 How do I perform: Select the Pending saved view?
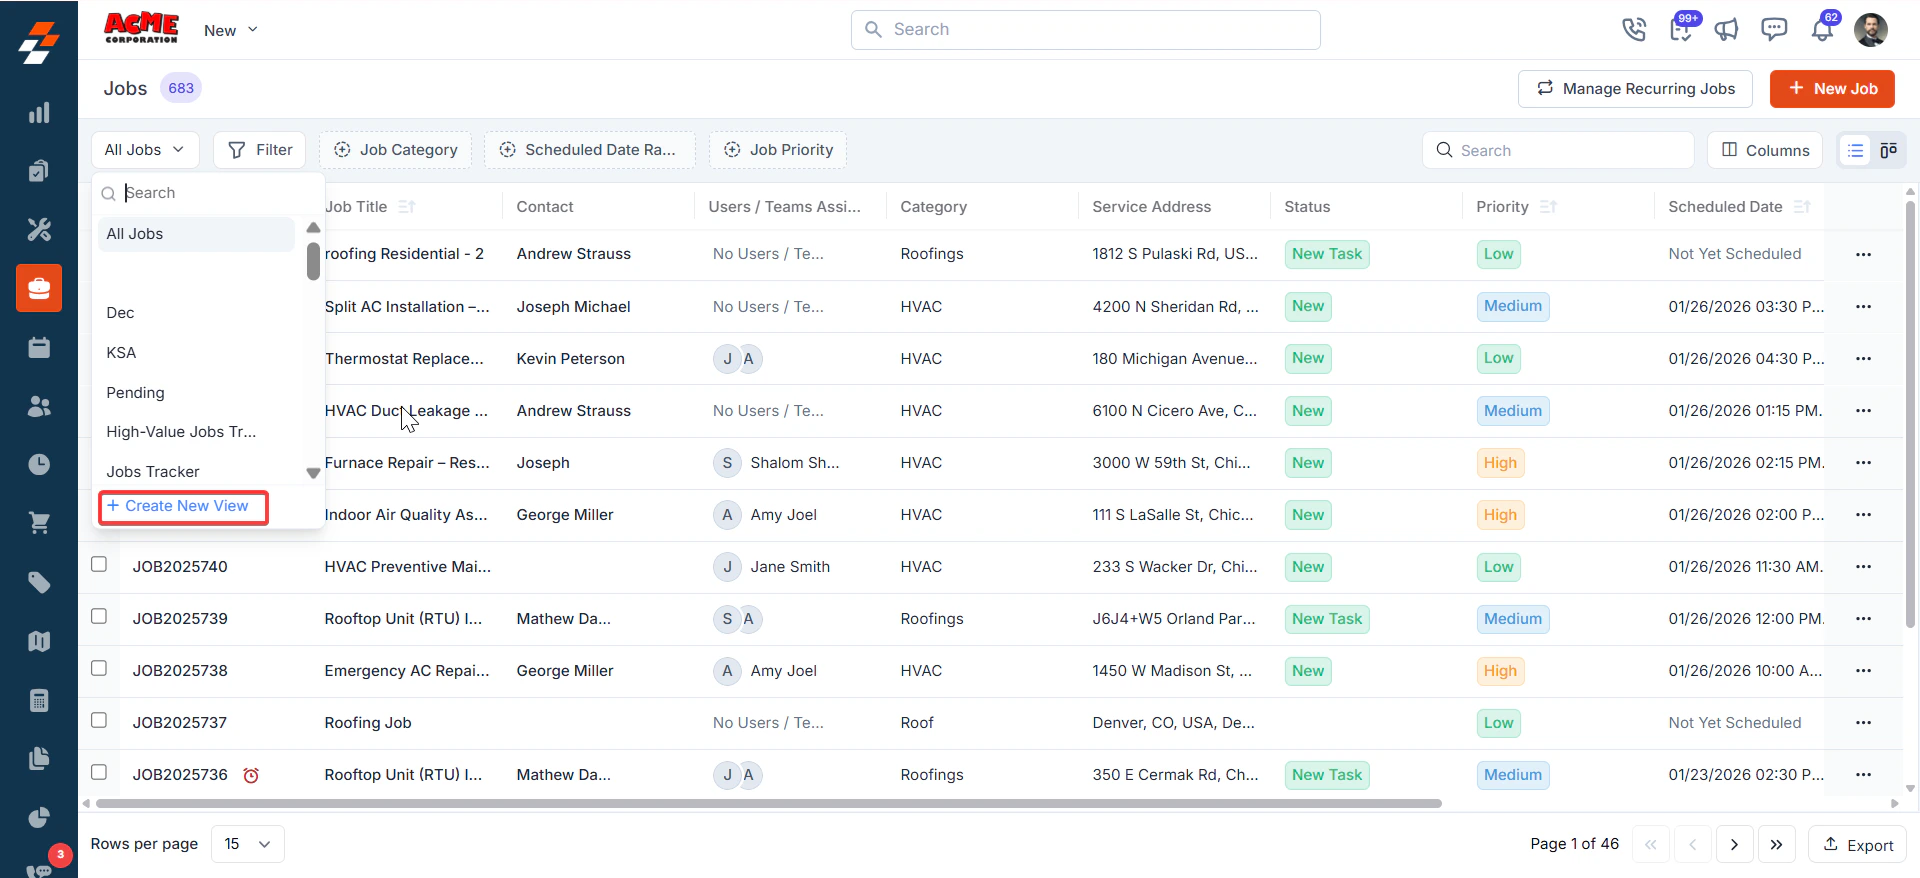pyautogui.click(x=197, y=393)
